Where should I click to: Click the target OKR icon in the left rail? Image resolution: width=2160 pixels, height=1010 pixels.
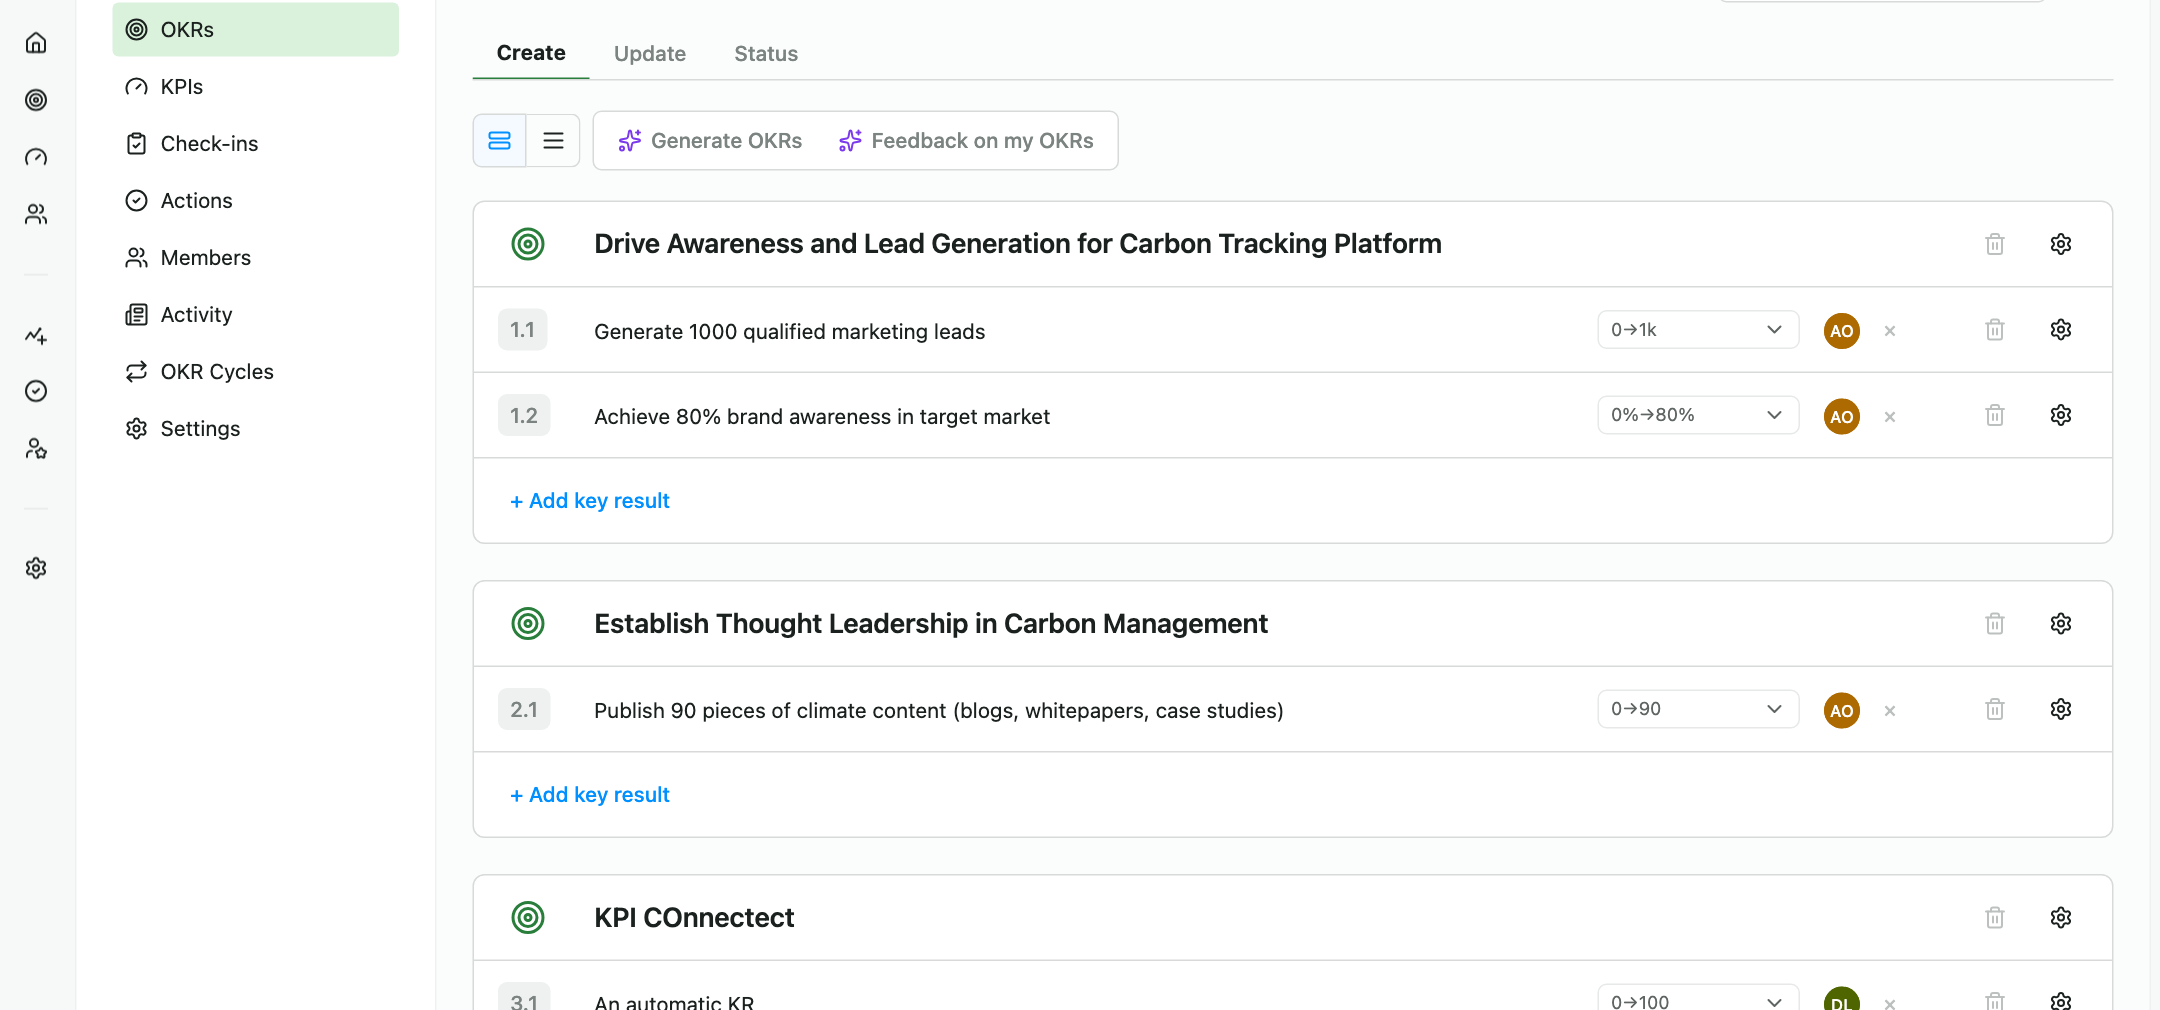click(x=36, y=100)
